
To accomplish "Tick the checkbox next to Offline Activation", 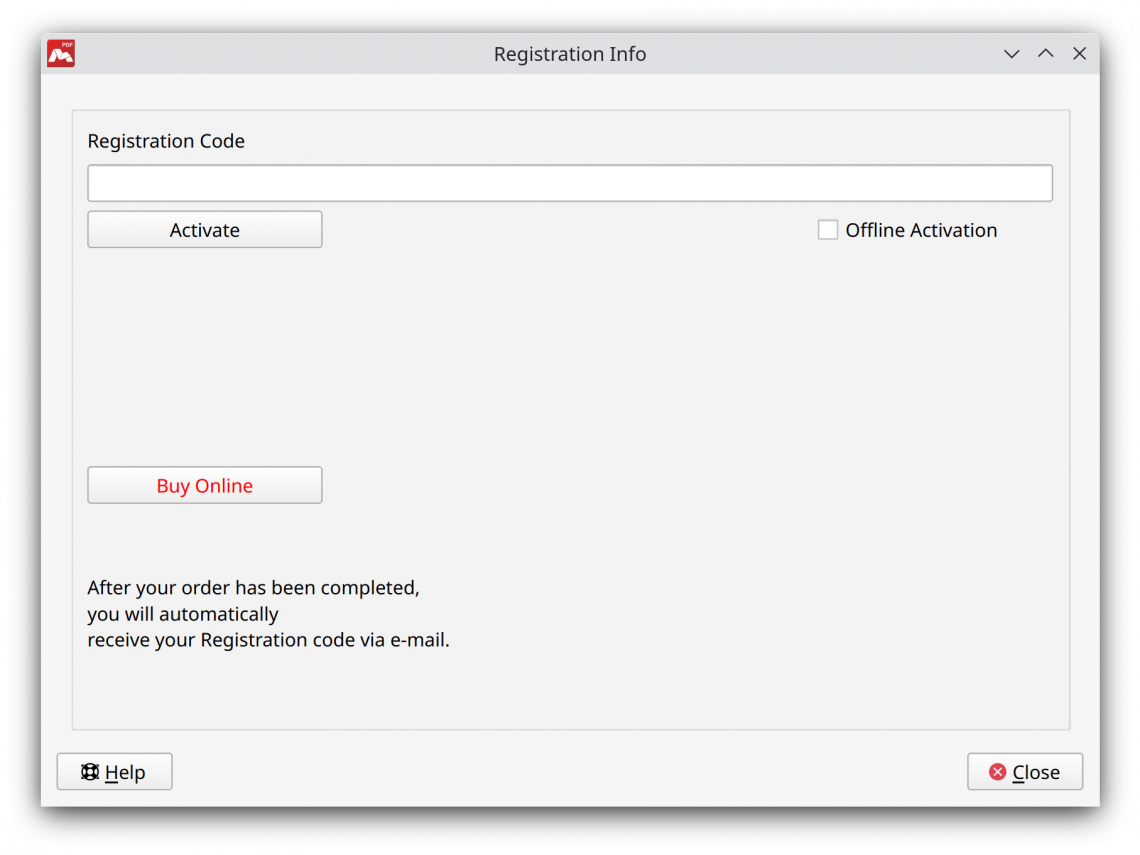I will [828, 229].
